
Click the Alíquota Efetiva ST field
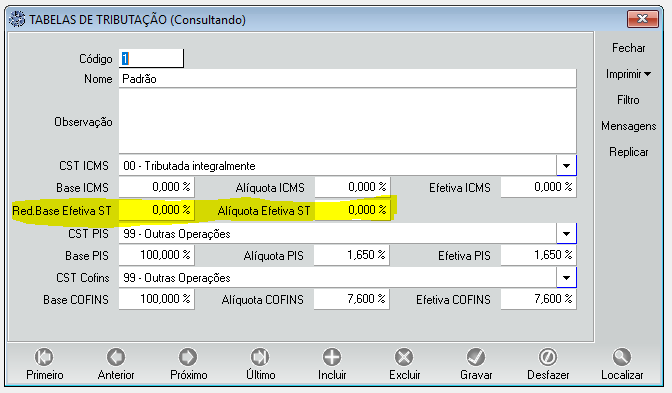(352, 210)
